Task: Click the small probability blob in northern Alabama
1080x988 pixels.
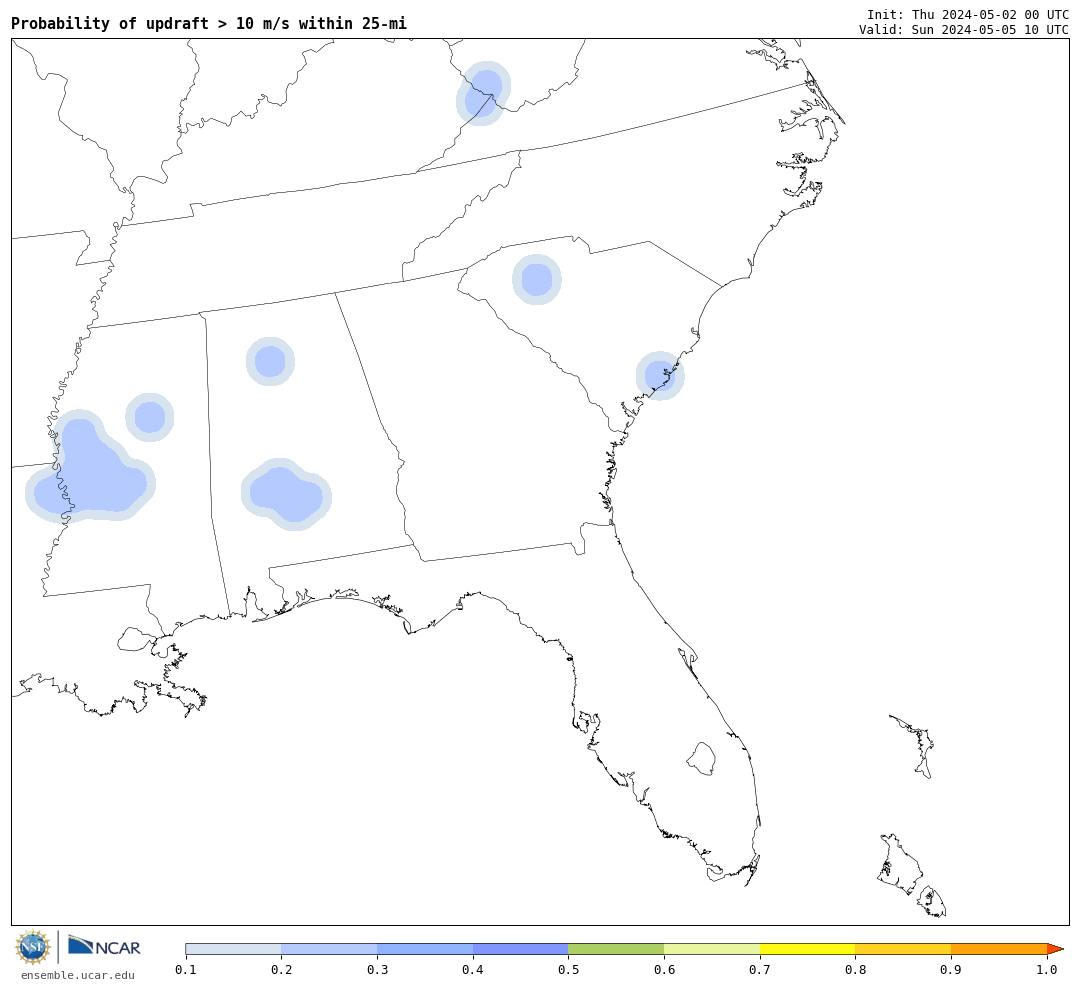Action: 270,362
